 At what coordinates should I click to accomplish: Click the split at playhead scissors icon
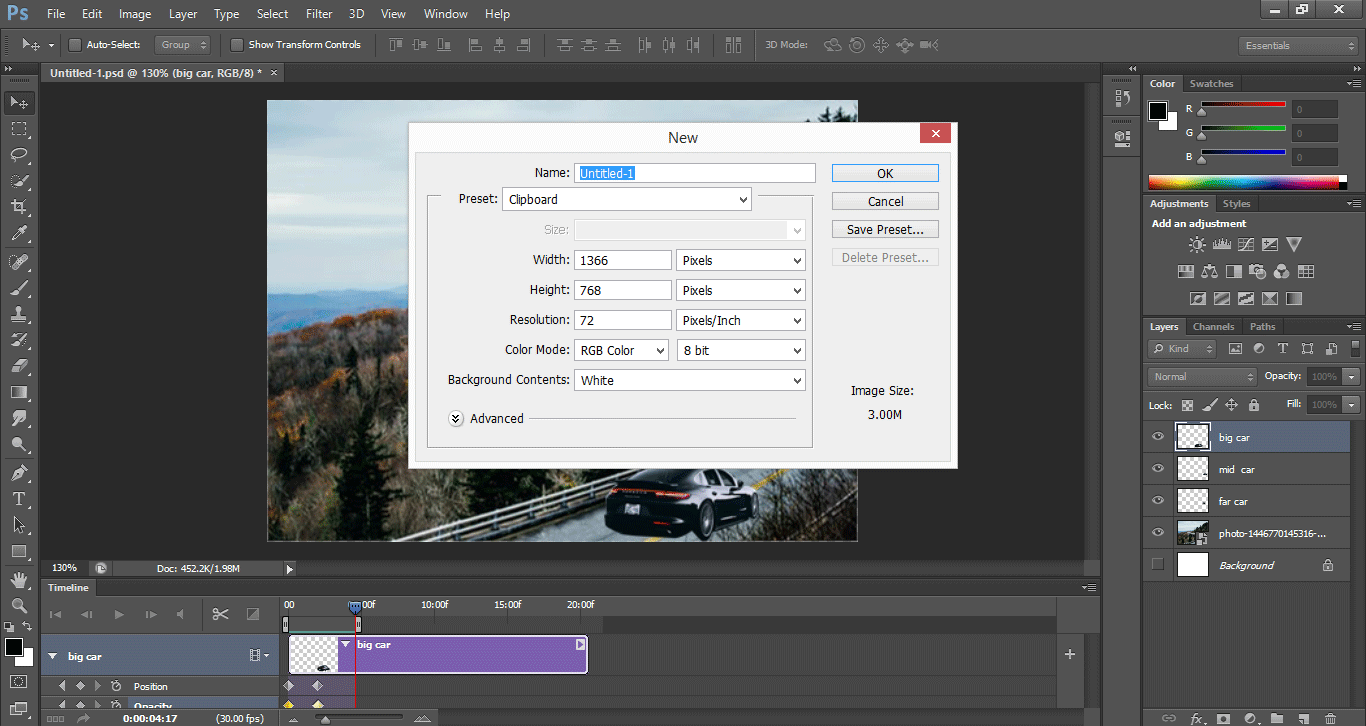pyautogui.click(x=221, y=614)
